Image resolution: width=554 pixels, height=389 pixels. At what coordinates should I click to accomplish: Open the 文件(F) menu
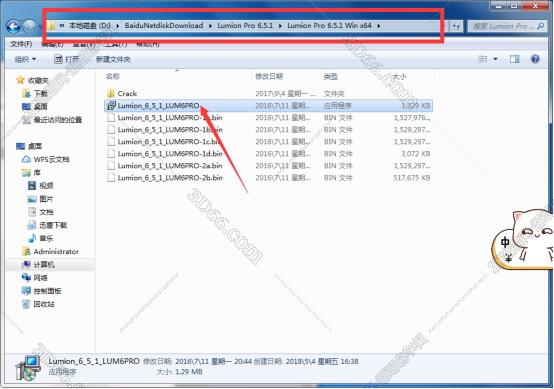coord(21,44)
